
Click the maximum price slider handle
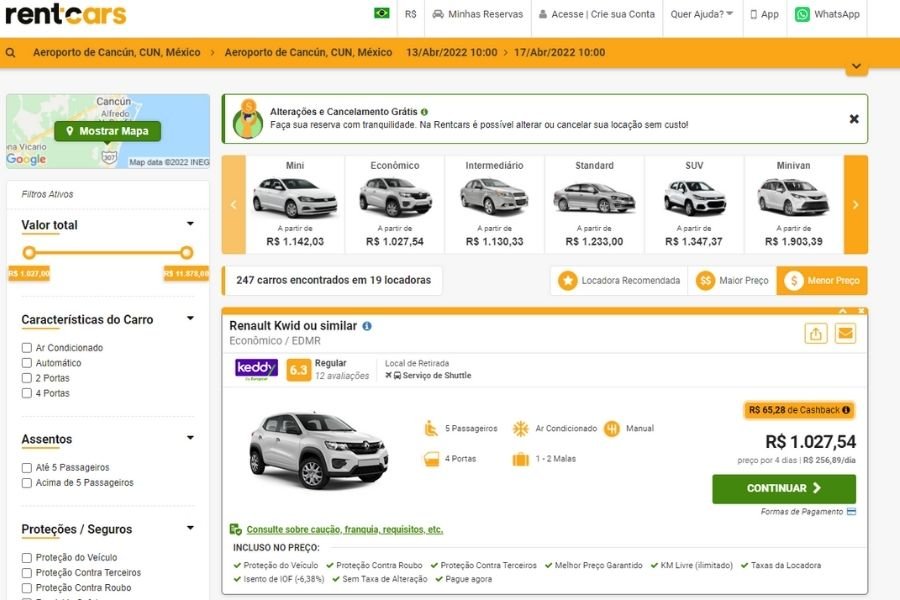coord(187,253)
